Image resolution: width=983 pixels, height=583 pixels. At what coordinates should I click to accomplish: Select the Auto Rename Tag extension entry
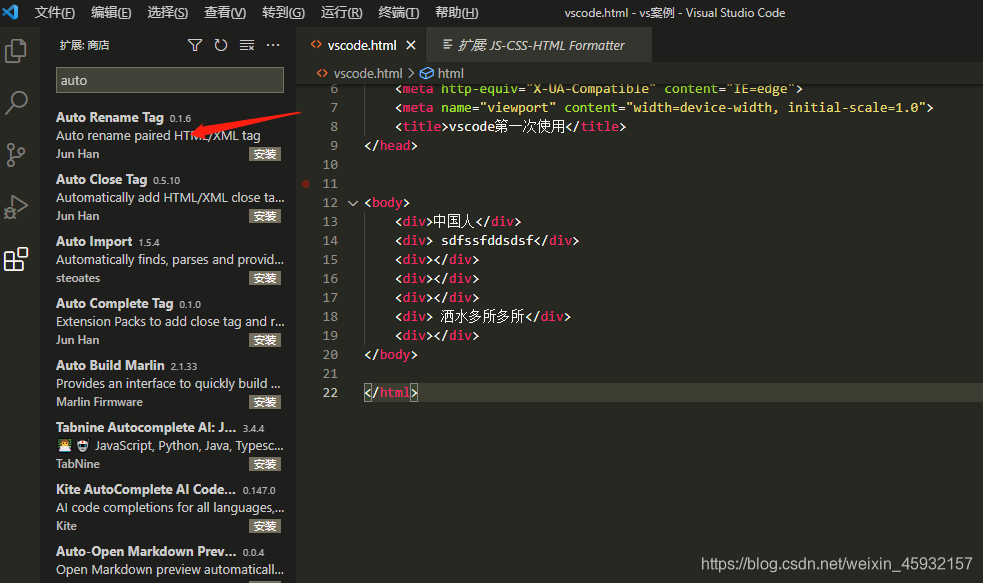(x=168, y=135)
